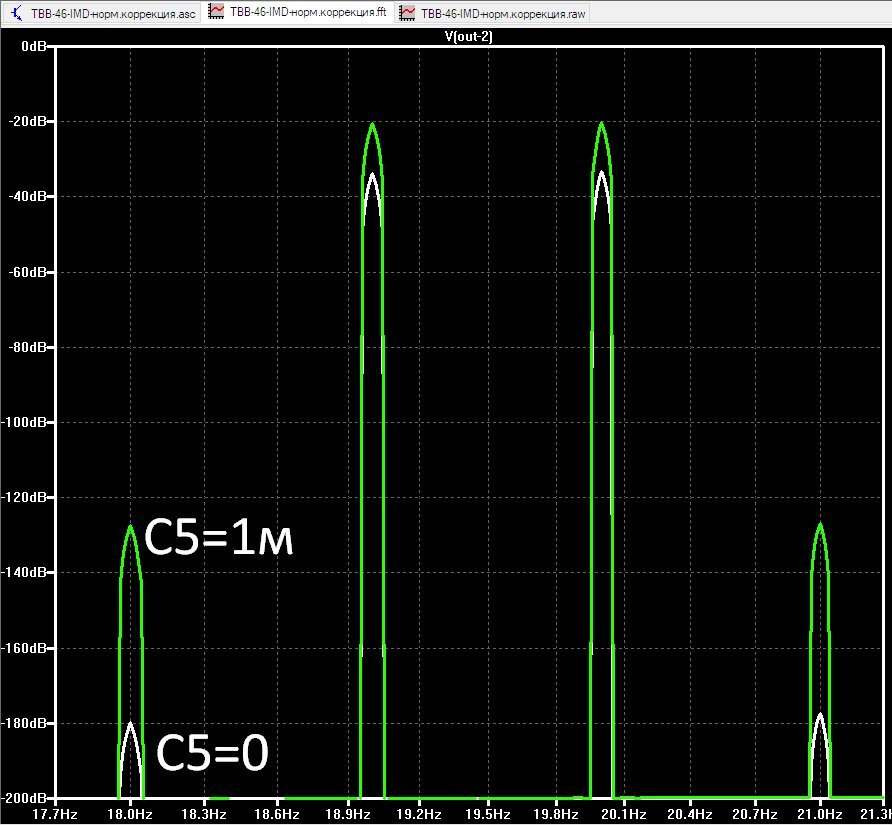Click the 18.0Hz frequency axis label
The height and width of the screenshot is (825, 892).
click(x=130, y=814)
